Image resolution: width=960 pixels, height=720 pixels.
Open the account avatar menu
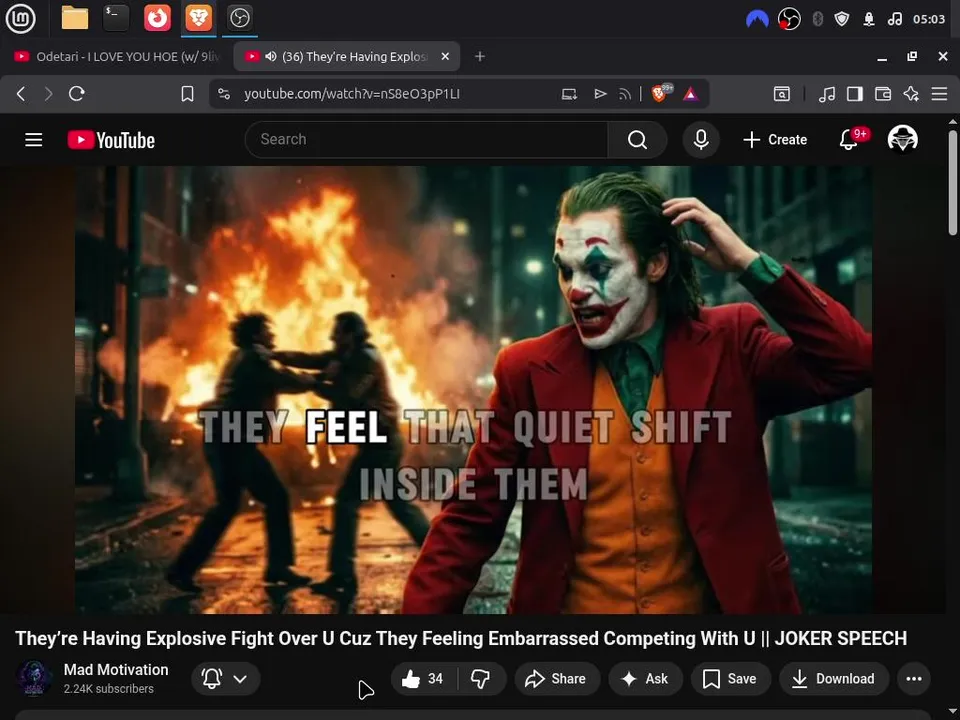(x=903, y=139)
